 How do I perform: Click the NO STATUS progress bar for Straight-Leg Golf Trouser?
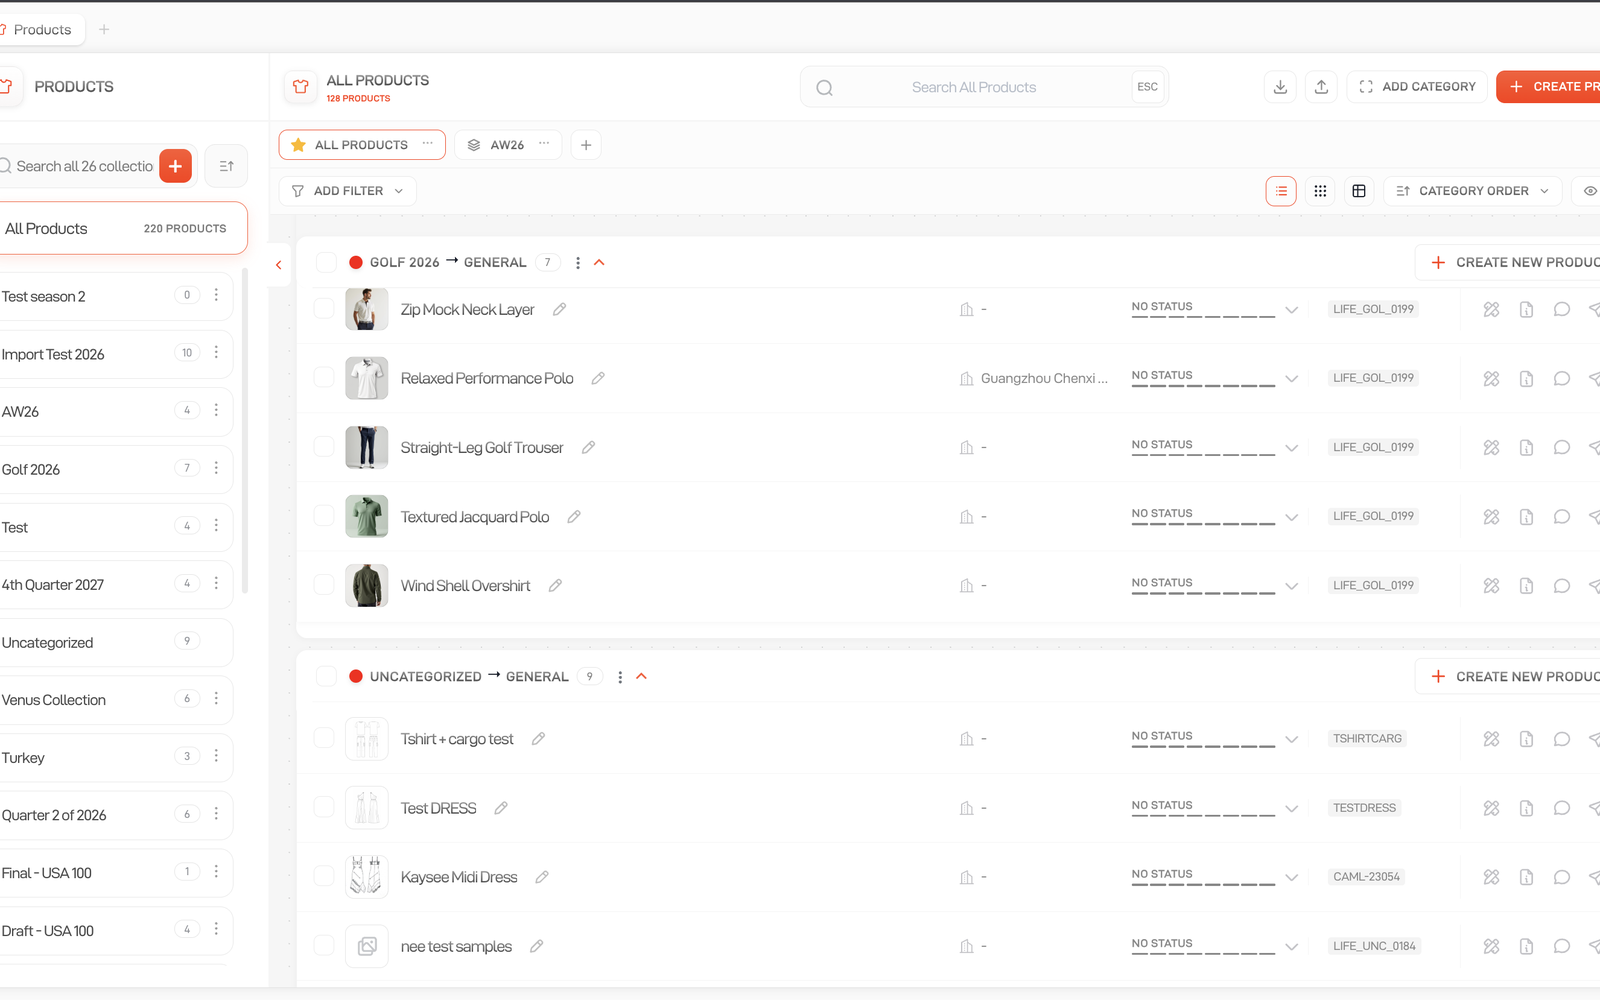1203,454
